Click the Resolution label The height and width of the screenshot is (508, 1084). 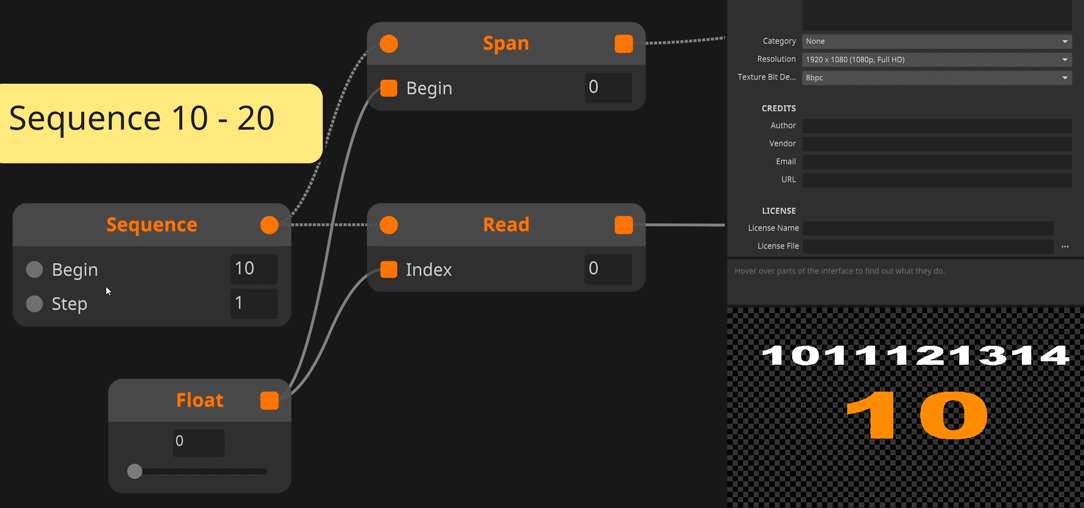pyautogui.click(x=776, y=59)
